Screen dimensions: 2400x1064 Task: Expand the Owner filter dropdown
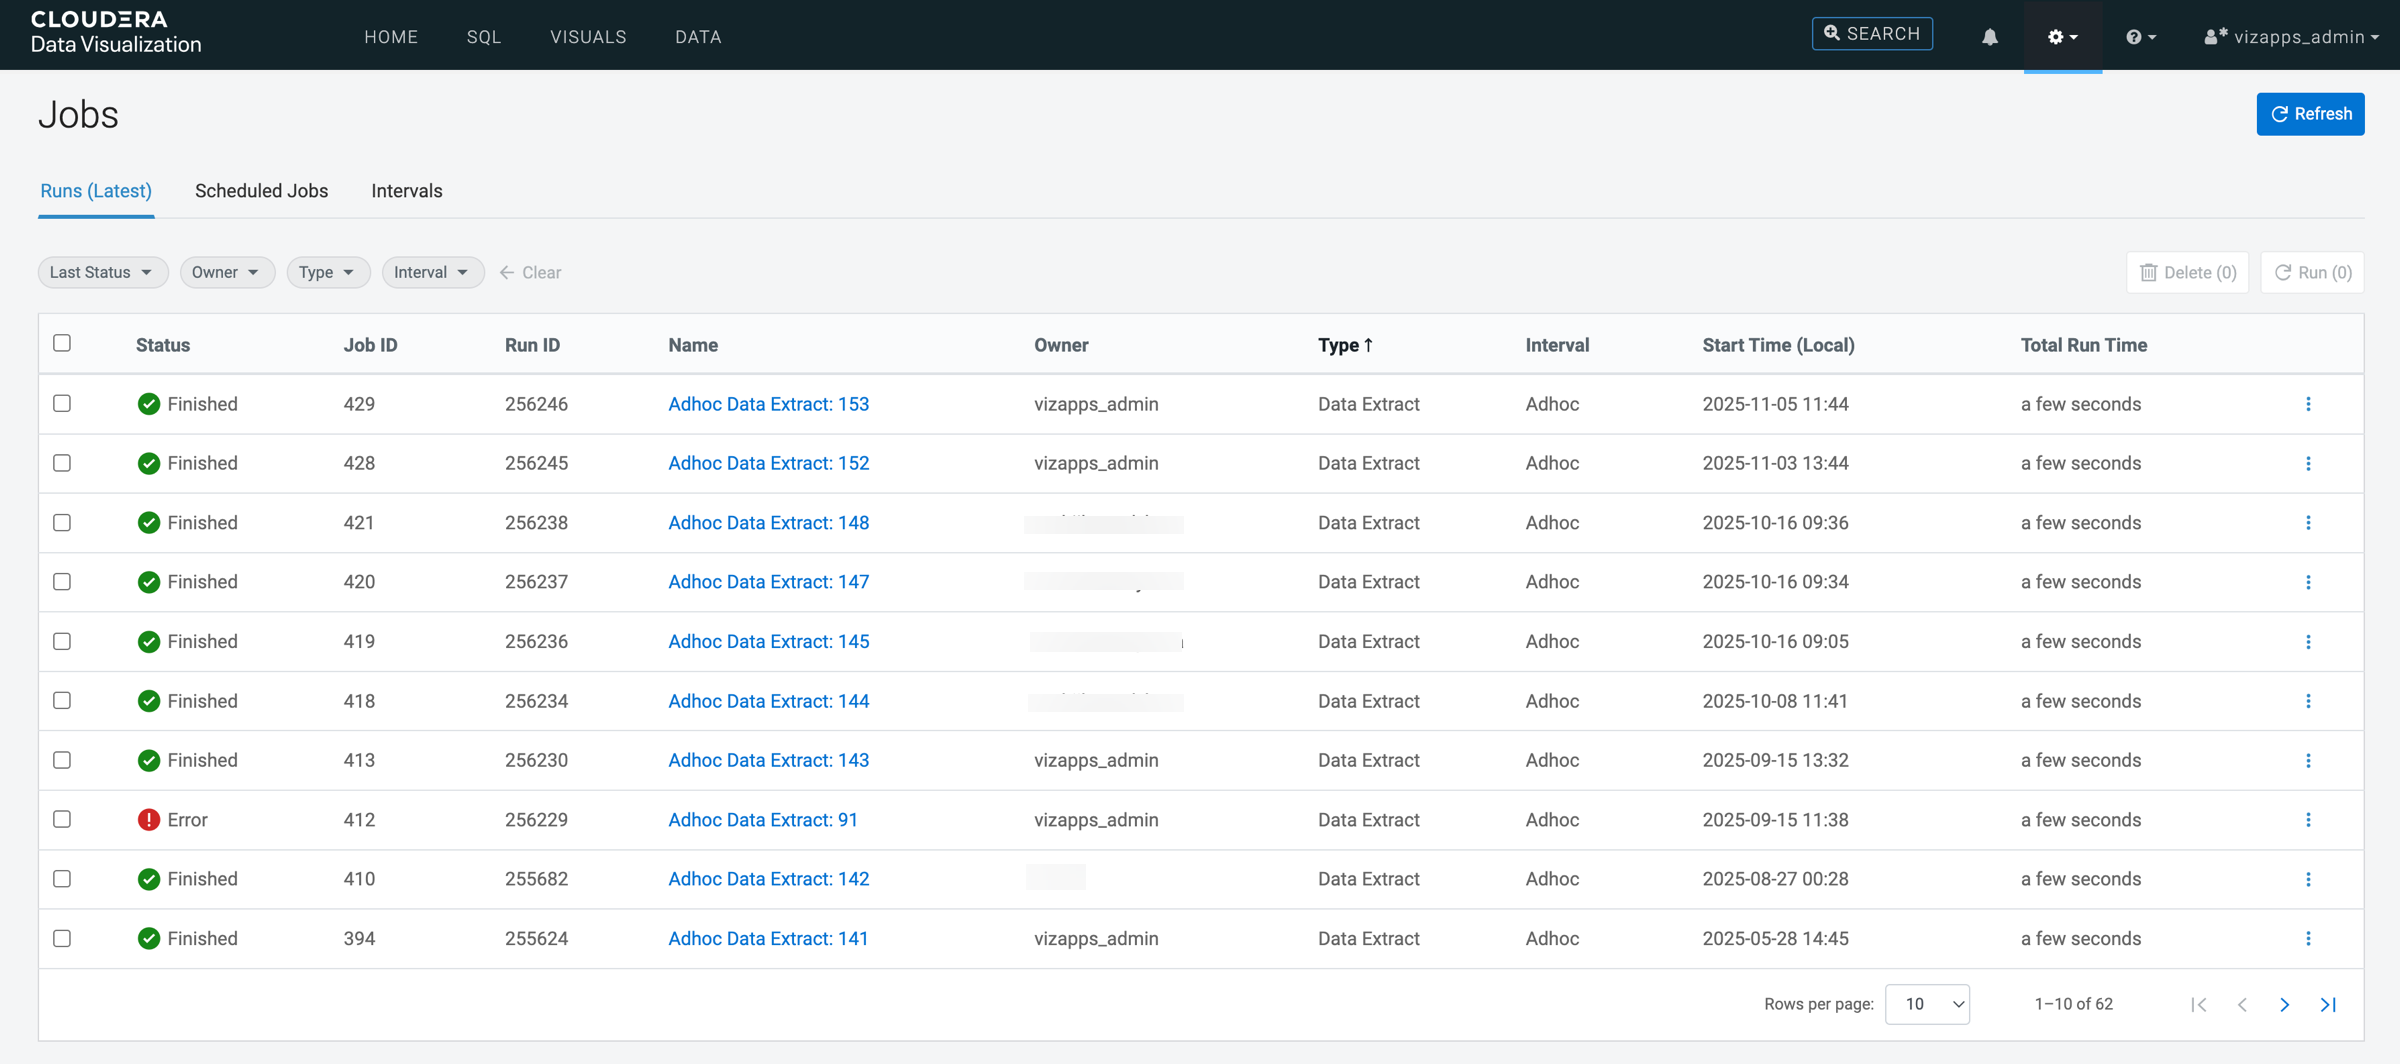click(226, 272)
